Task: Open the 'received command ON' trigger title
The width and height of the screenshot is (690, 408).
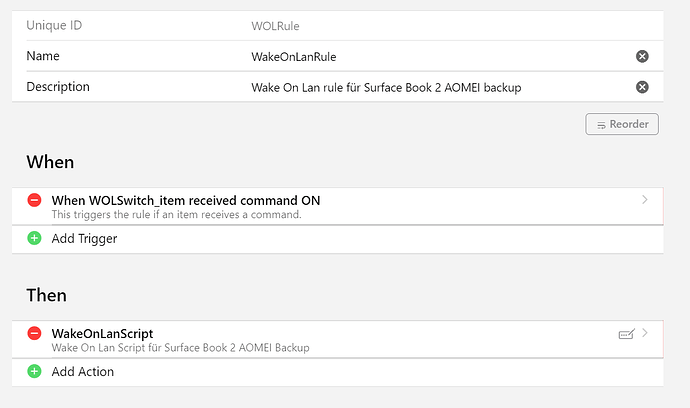Action: coord(186,200)
